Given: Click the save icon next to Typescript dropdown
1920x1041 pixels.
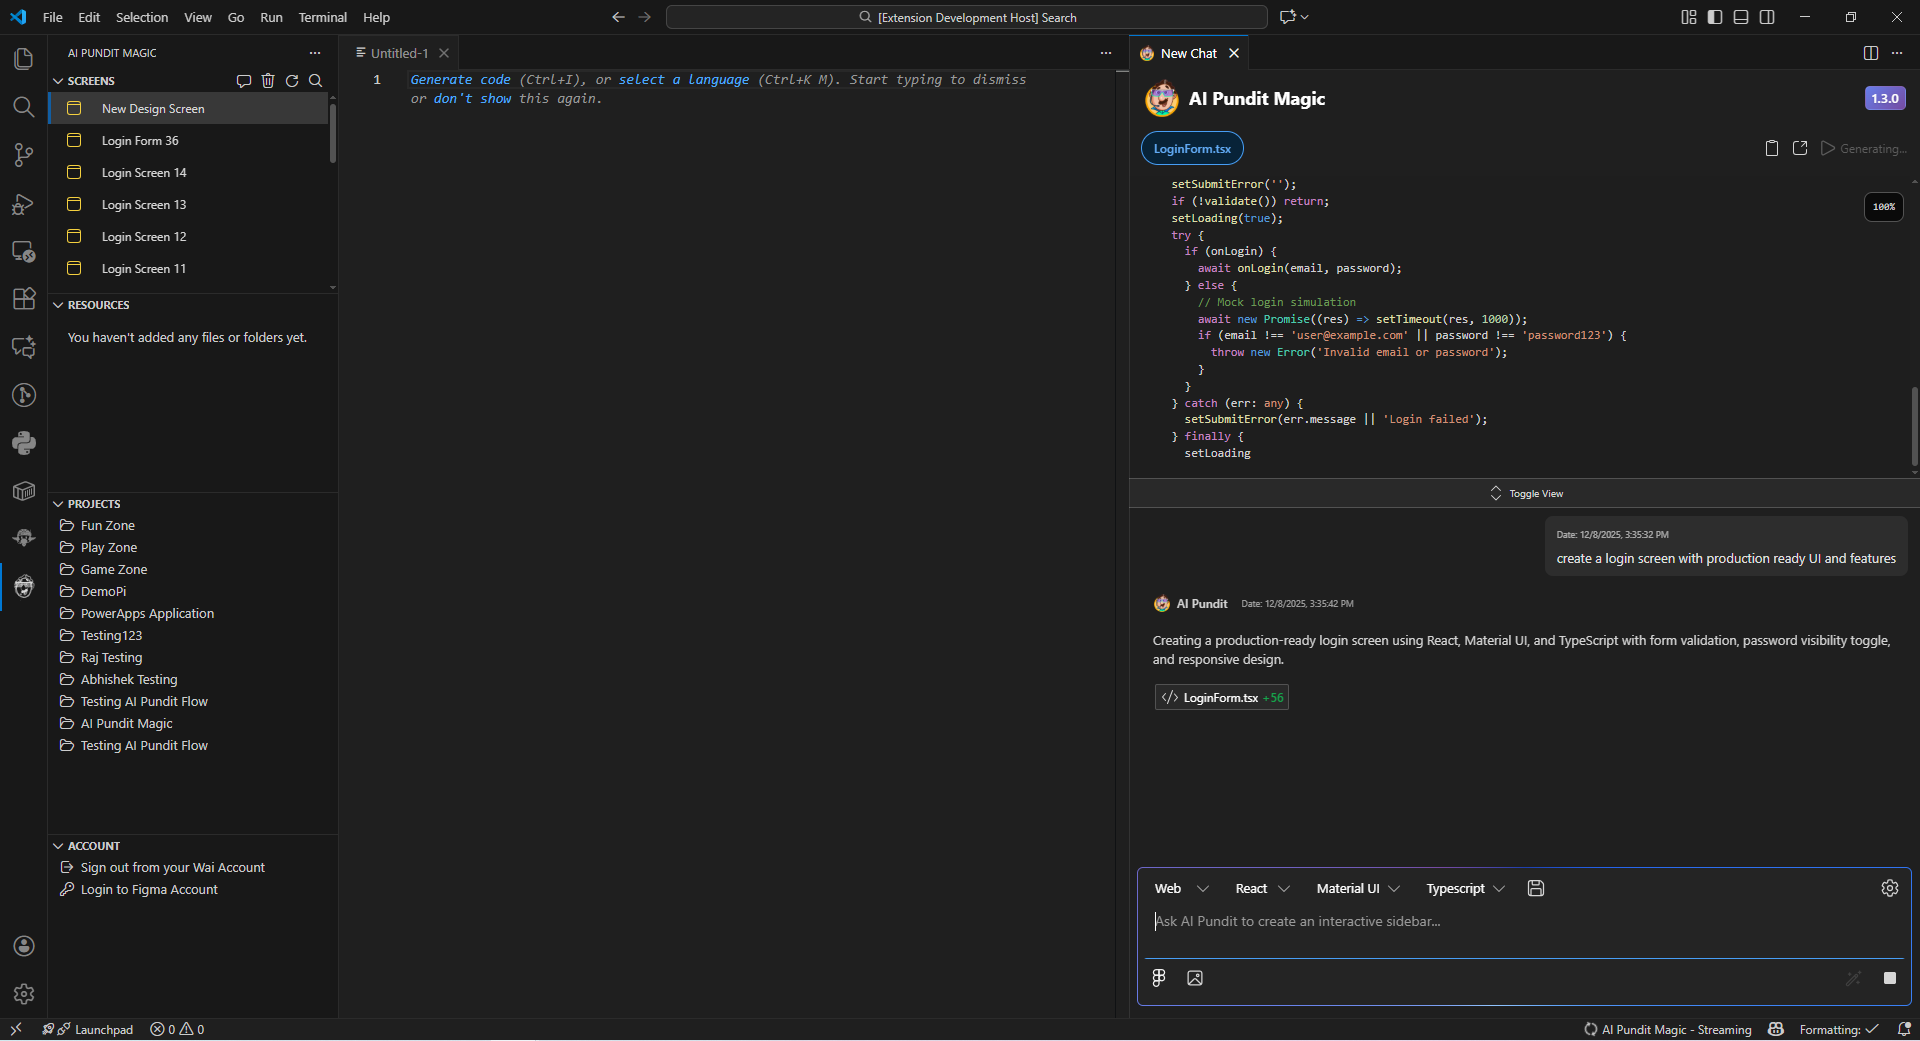Looking at the screenshot, I should [x=1536, y=888].
